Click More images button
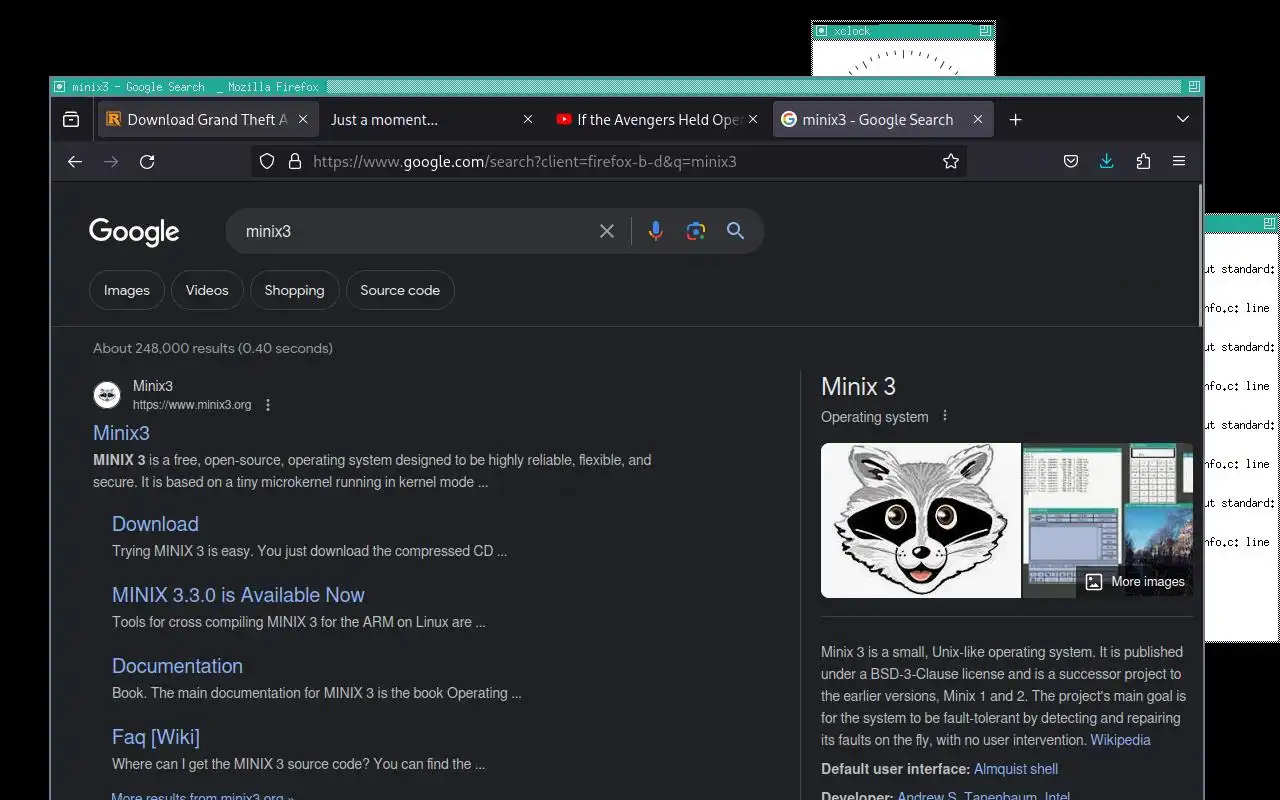Viewport: 1280px width, 800px height. pos(1135,581)
